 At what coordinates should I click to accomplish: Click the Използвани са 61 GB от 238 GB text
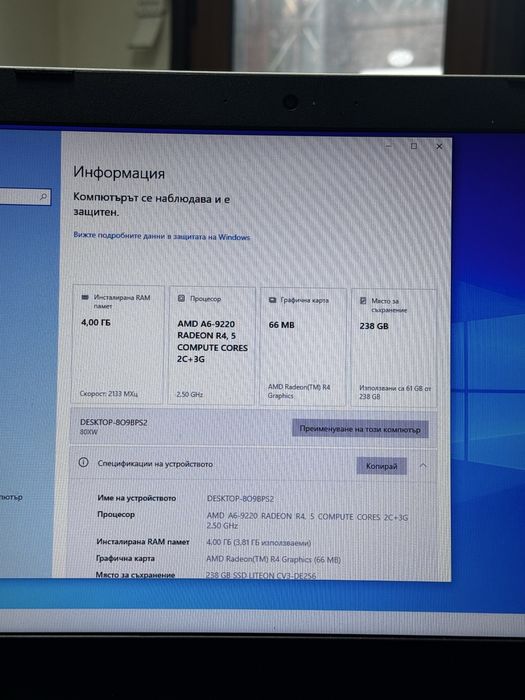pos(395,392)
